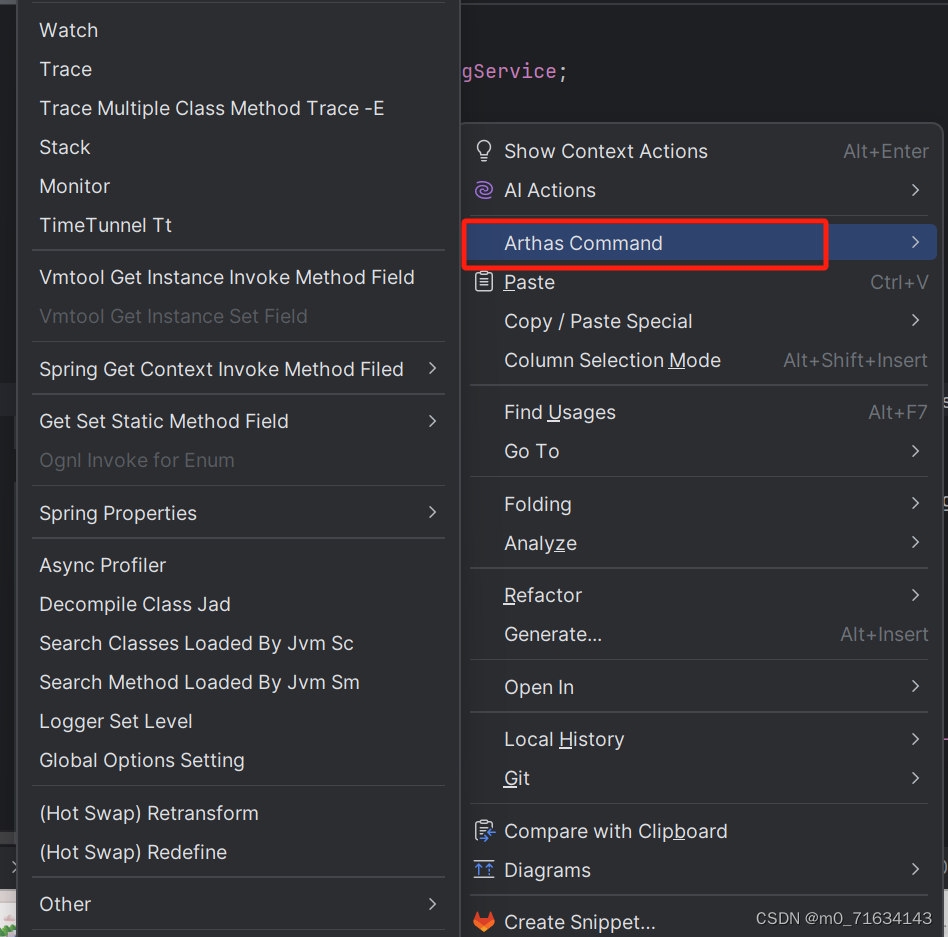Open the Other submenu
Screen dimensions: 948x937
point(433,904)
